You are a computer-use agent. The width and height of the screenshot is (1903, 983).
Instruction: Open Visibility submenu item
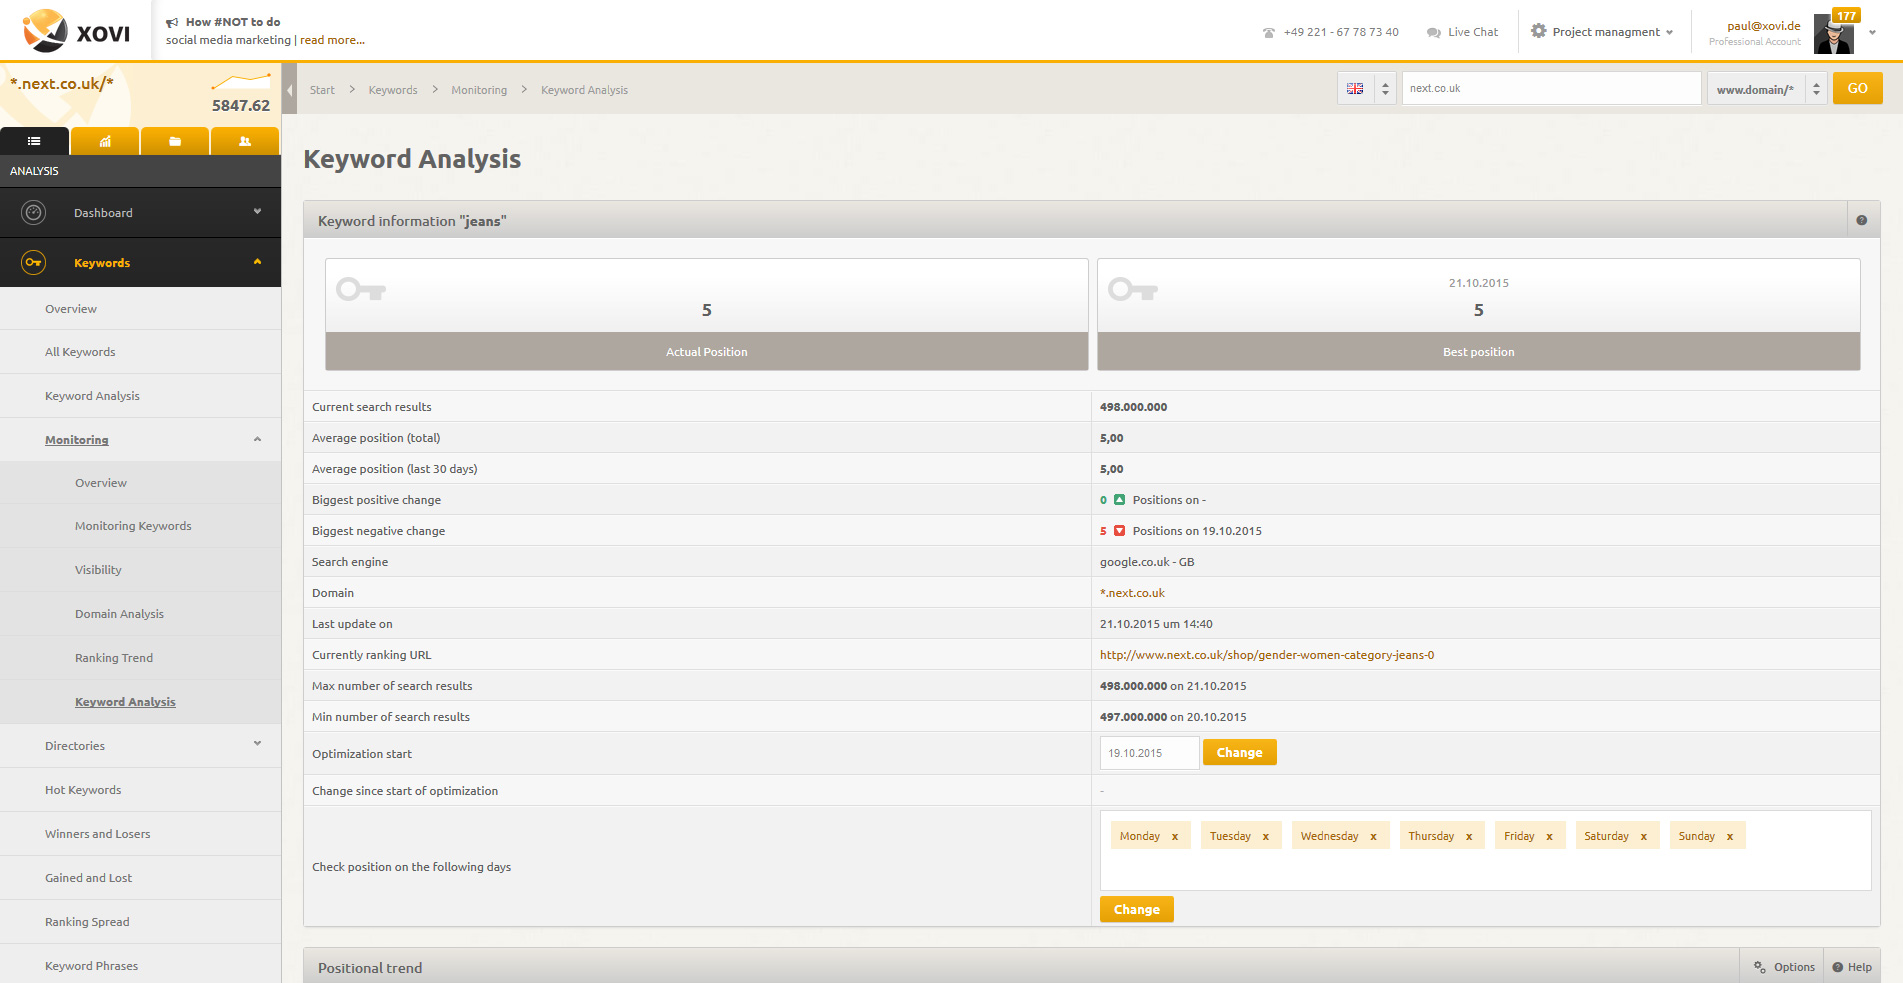click(98, 570)
